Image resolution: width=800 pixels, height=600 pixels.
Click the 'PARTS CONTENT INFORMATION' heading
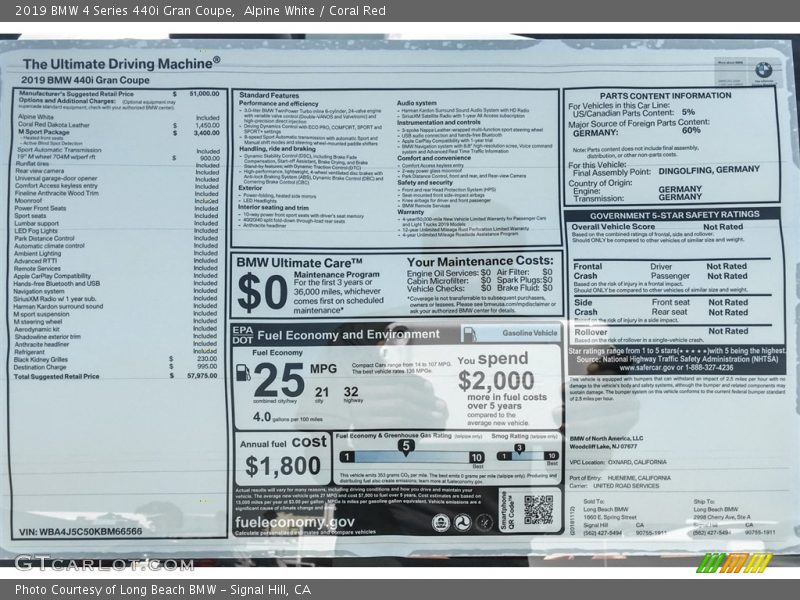pyautogui.click(x=665, y=96)
